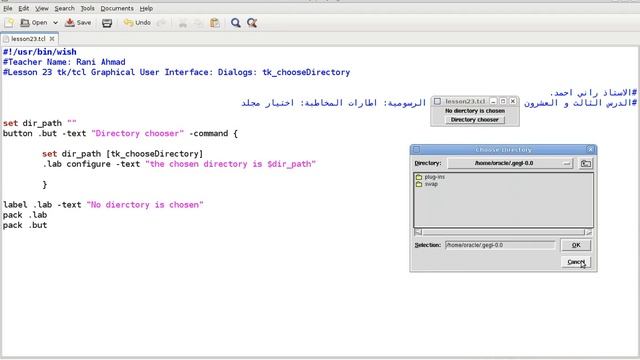This screenshot has height=360, width=640.
Task: Close the lesson23.tcl tab
Action: click(x=52, y=39)
